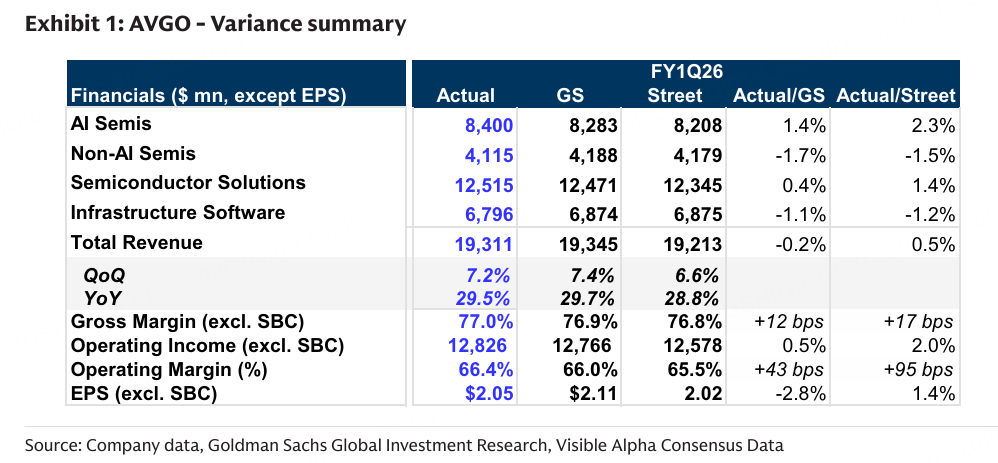This screenshot has height=463, width=998.
Task: Click the Non-AI Semis actual value 4,115
Action: pyautogui.click(x=490, y=155)
